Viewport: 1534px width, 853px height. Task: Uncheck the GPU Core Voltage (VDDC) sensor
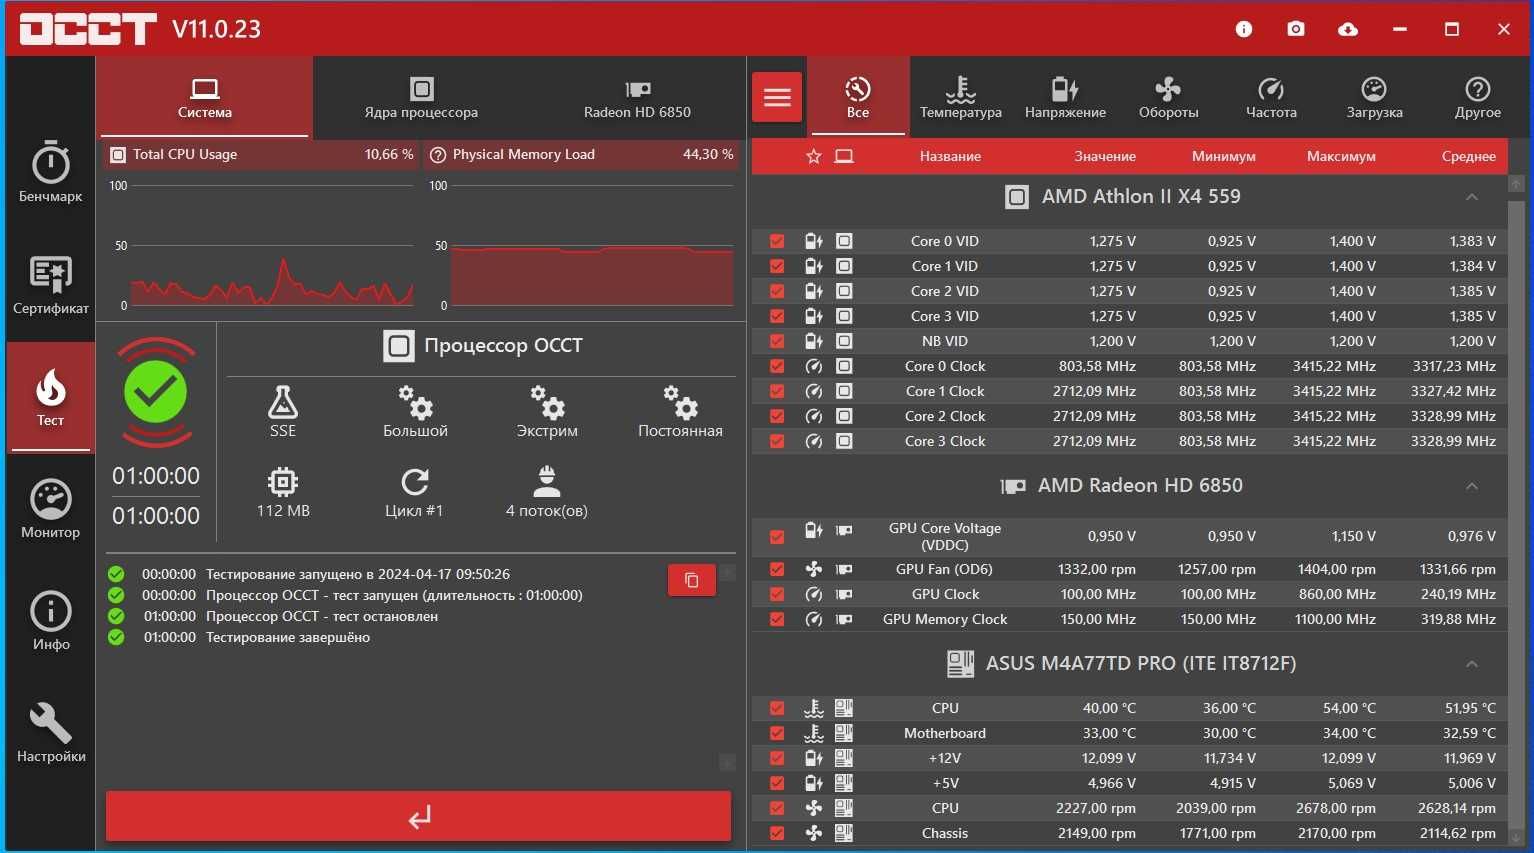[x=777, y=536]
